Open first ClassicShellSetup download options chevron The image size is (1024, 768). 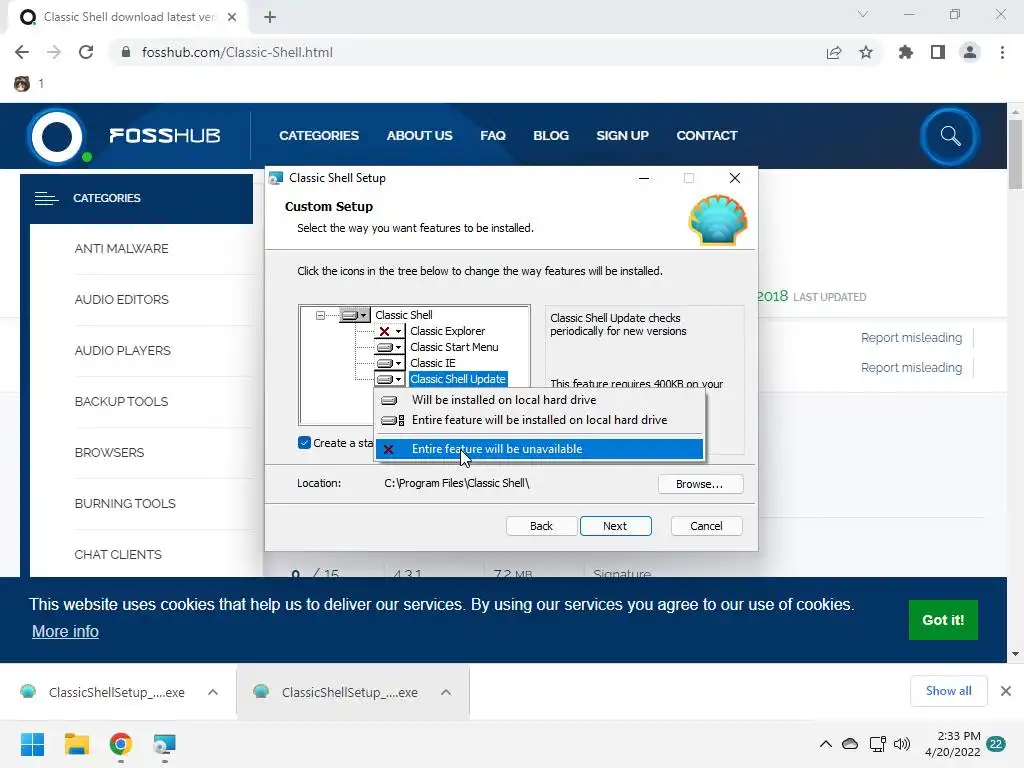(x=213, y=692)
